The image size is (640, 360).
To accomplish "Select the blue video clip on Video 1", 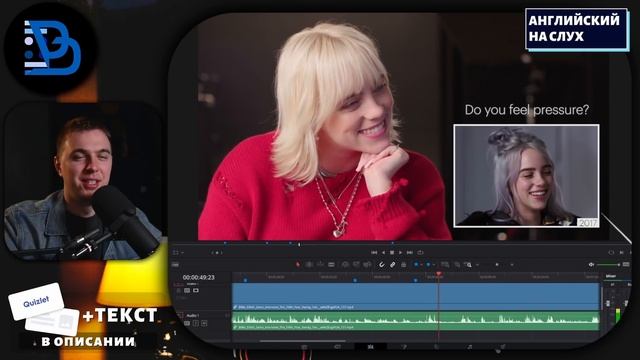I will (x=416, y=296).
